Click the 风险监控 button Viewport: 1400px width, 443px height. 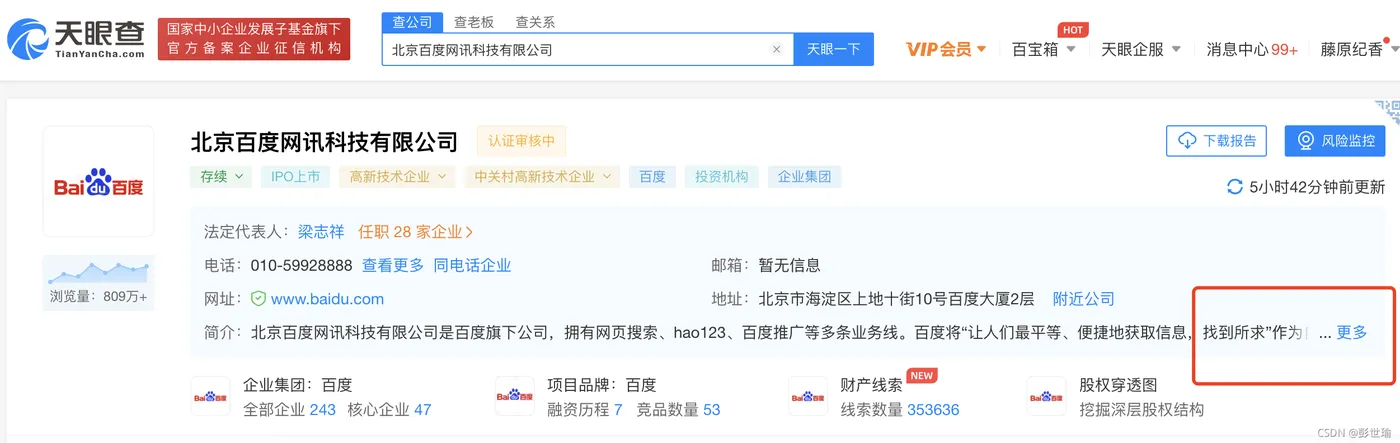click(x=1335, y=141)
